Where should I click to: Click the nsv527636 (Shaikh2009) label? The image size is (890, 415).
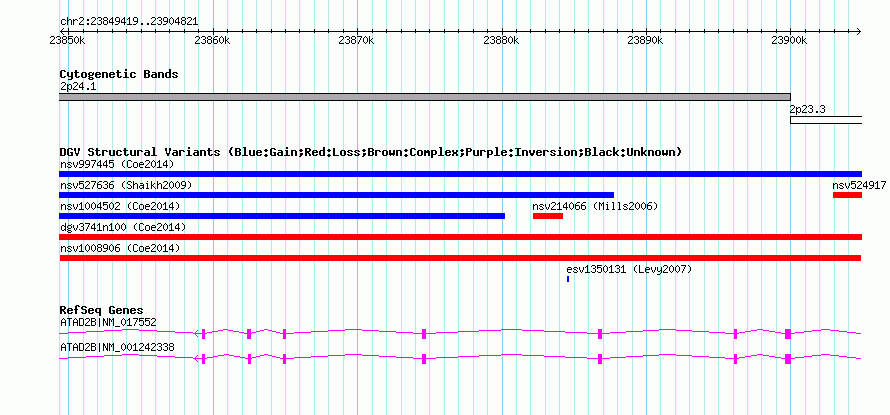[x=125, y=185]
